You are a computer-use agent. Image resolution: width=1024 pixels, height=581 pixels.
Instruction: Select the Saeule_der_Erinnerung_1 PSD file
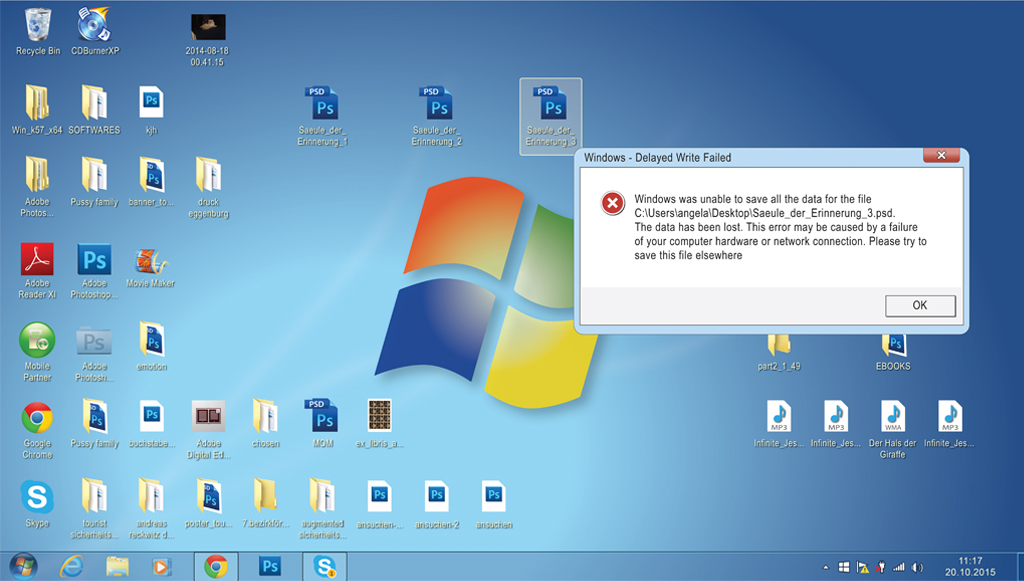pos(323,117)
